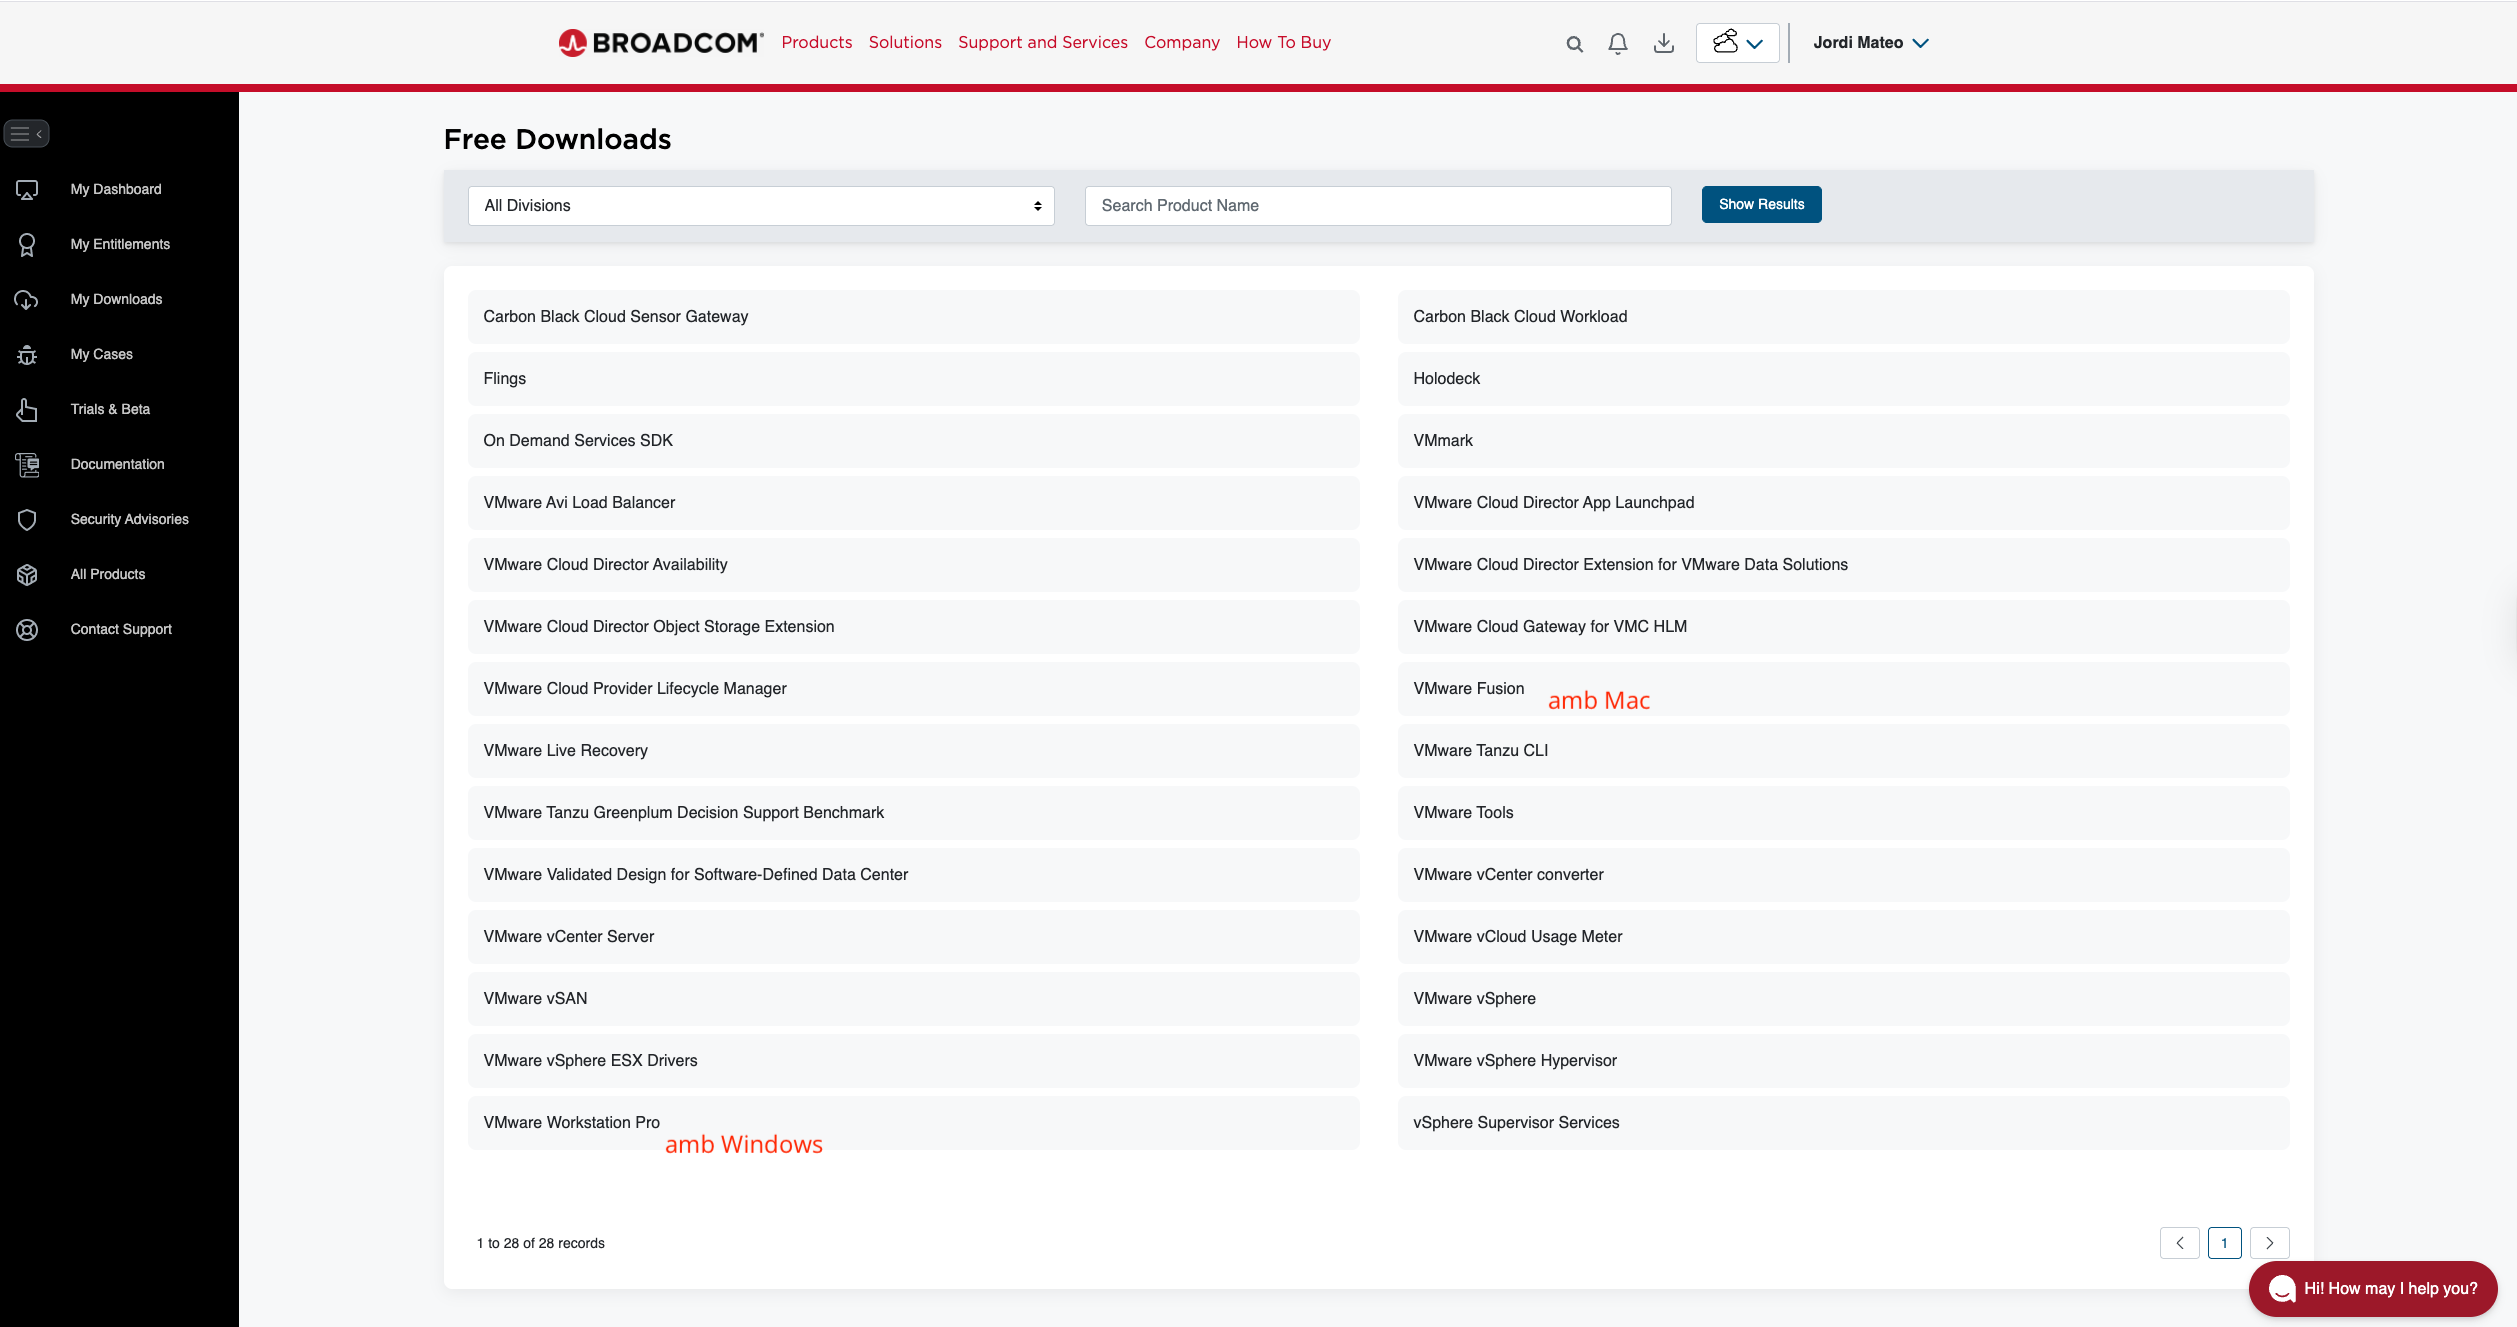Go to previous page arrow
Screen dimensions: 2517x1327
[x=2179, y=1243]
